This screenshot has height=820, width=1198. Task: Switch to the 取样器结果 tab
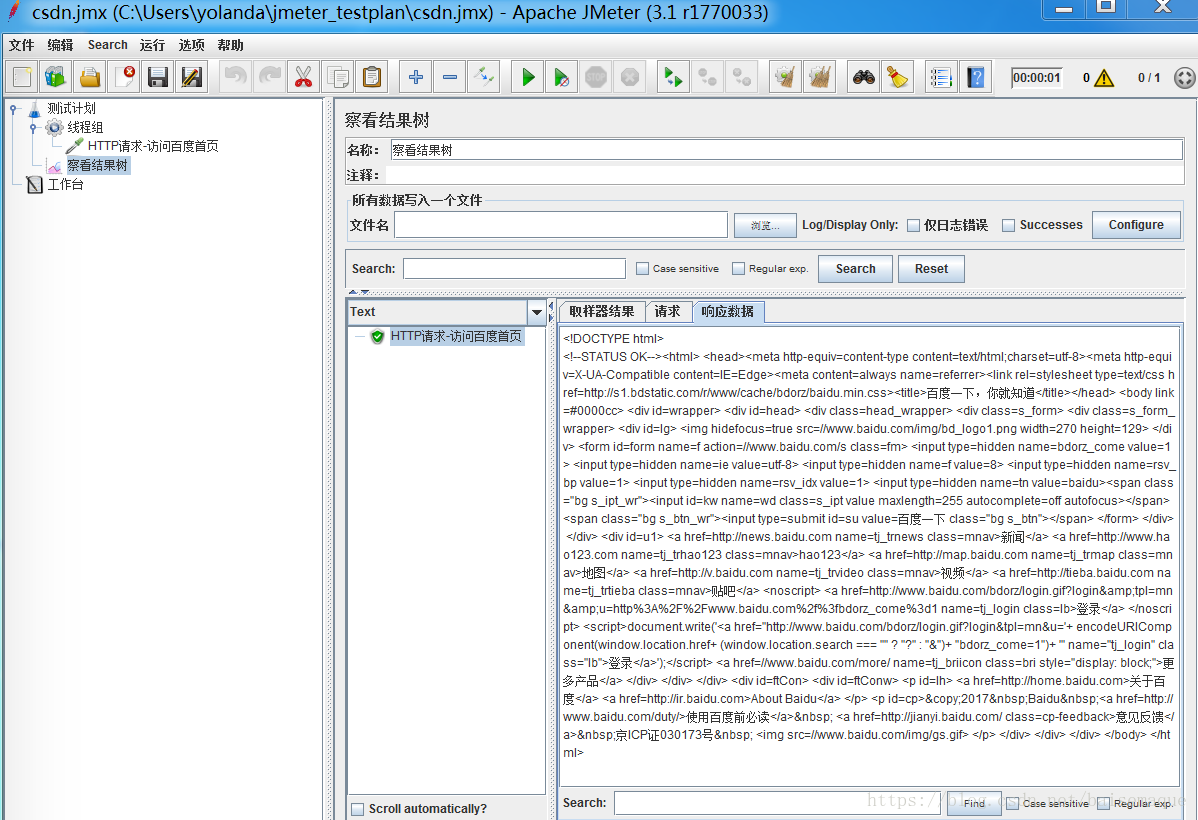pyautogui.click(x=602, y=312)
